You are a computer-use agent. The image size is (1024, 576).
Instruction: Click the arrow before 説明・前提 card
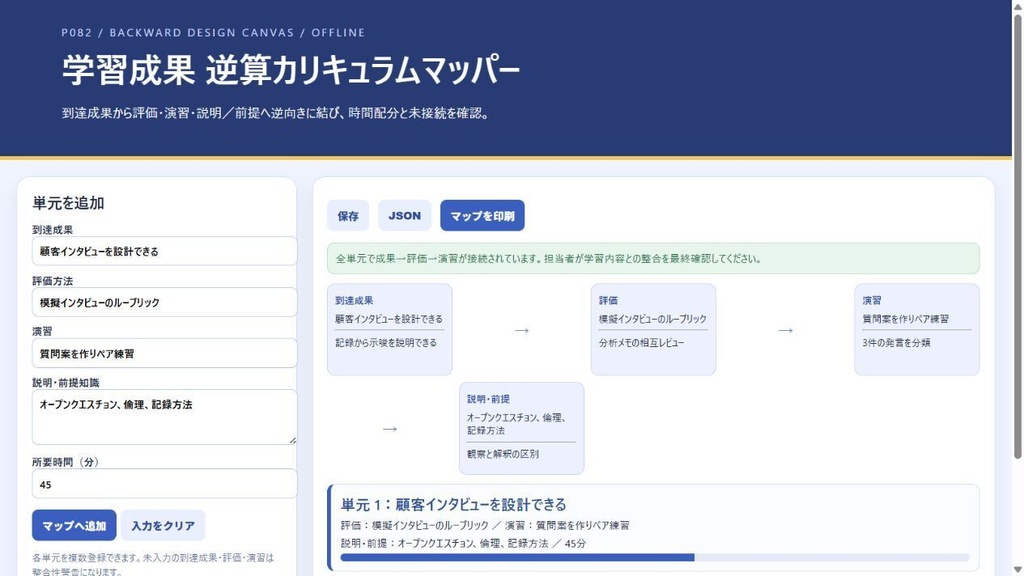(x=389, y=429)
